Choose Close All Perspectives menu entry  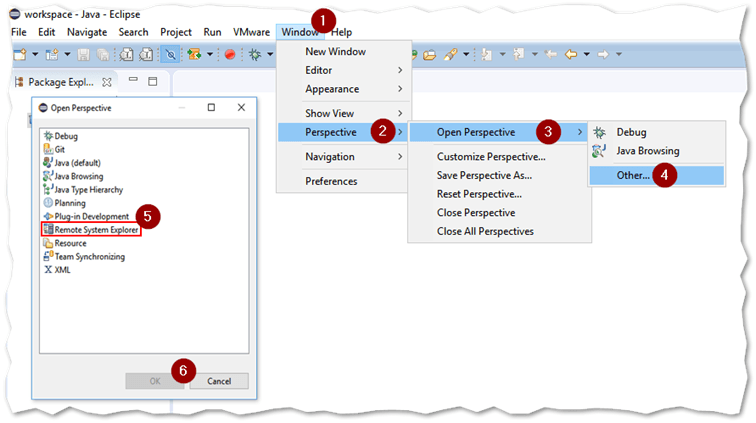tap(500, 232)
